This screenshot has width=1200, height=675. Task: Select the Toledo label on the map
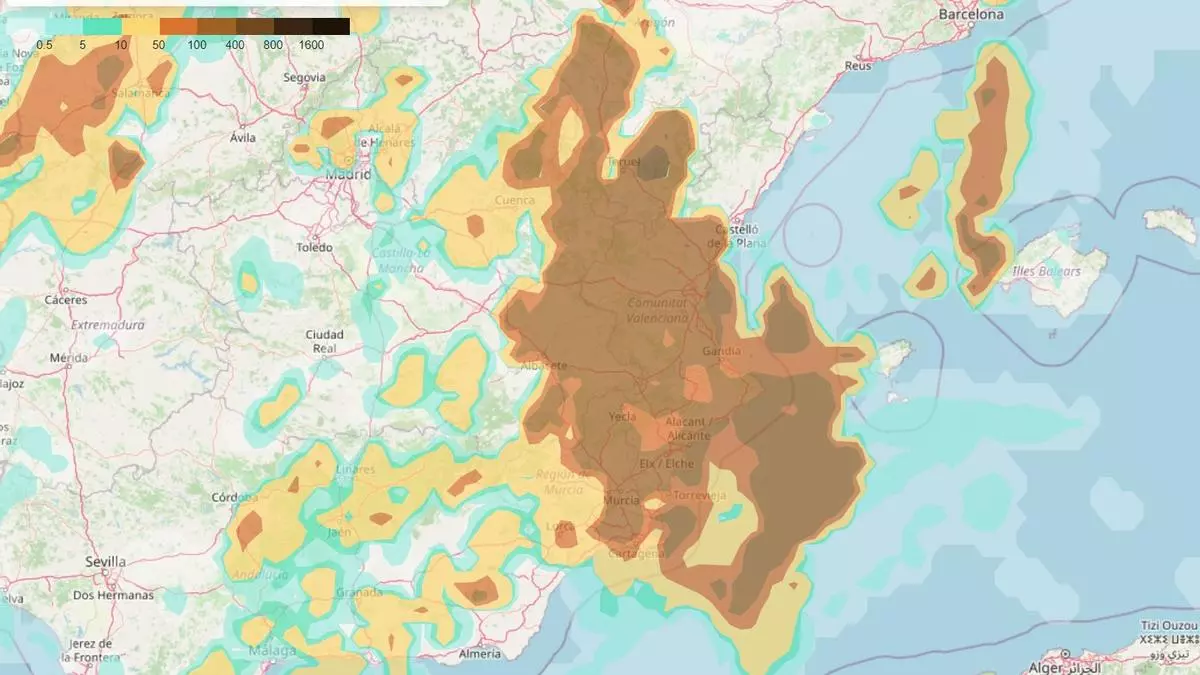tap(314, 247)
